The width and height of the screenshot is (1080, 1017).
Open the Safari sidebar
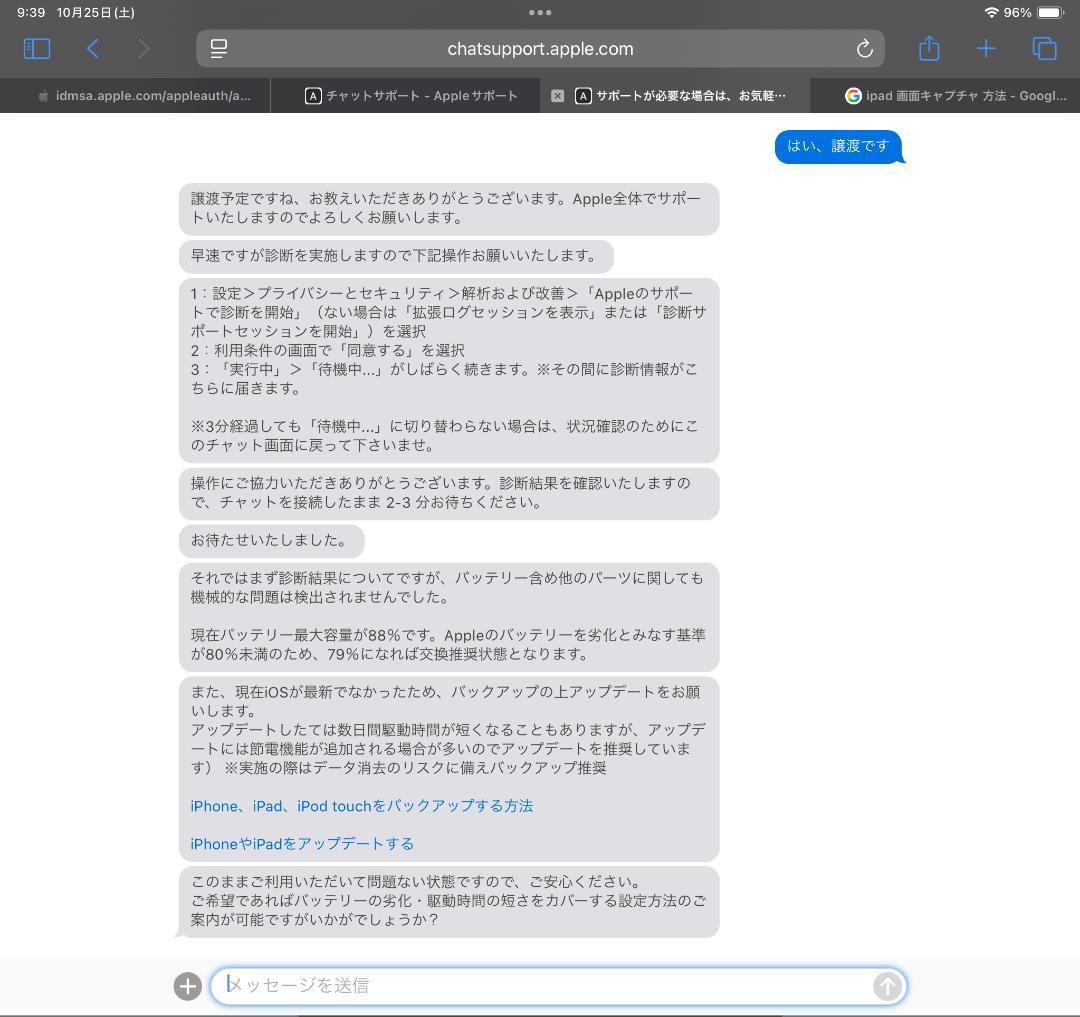point(36,48)
